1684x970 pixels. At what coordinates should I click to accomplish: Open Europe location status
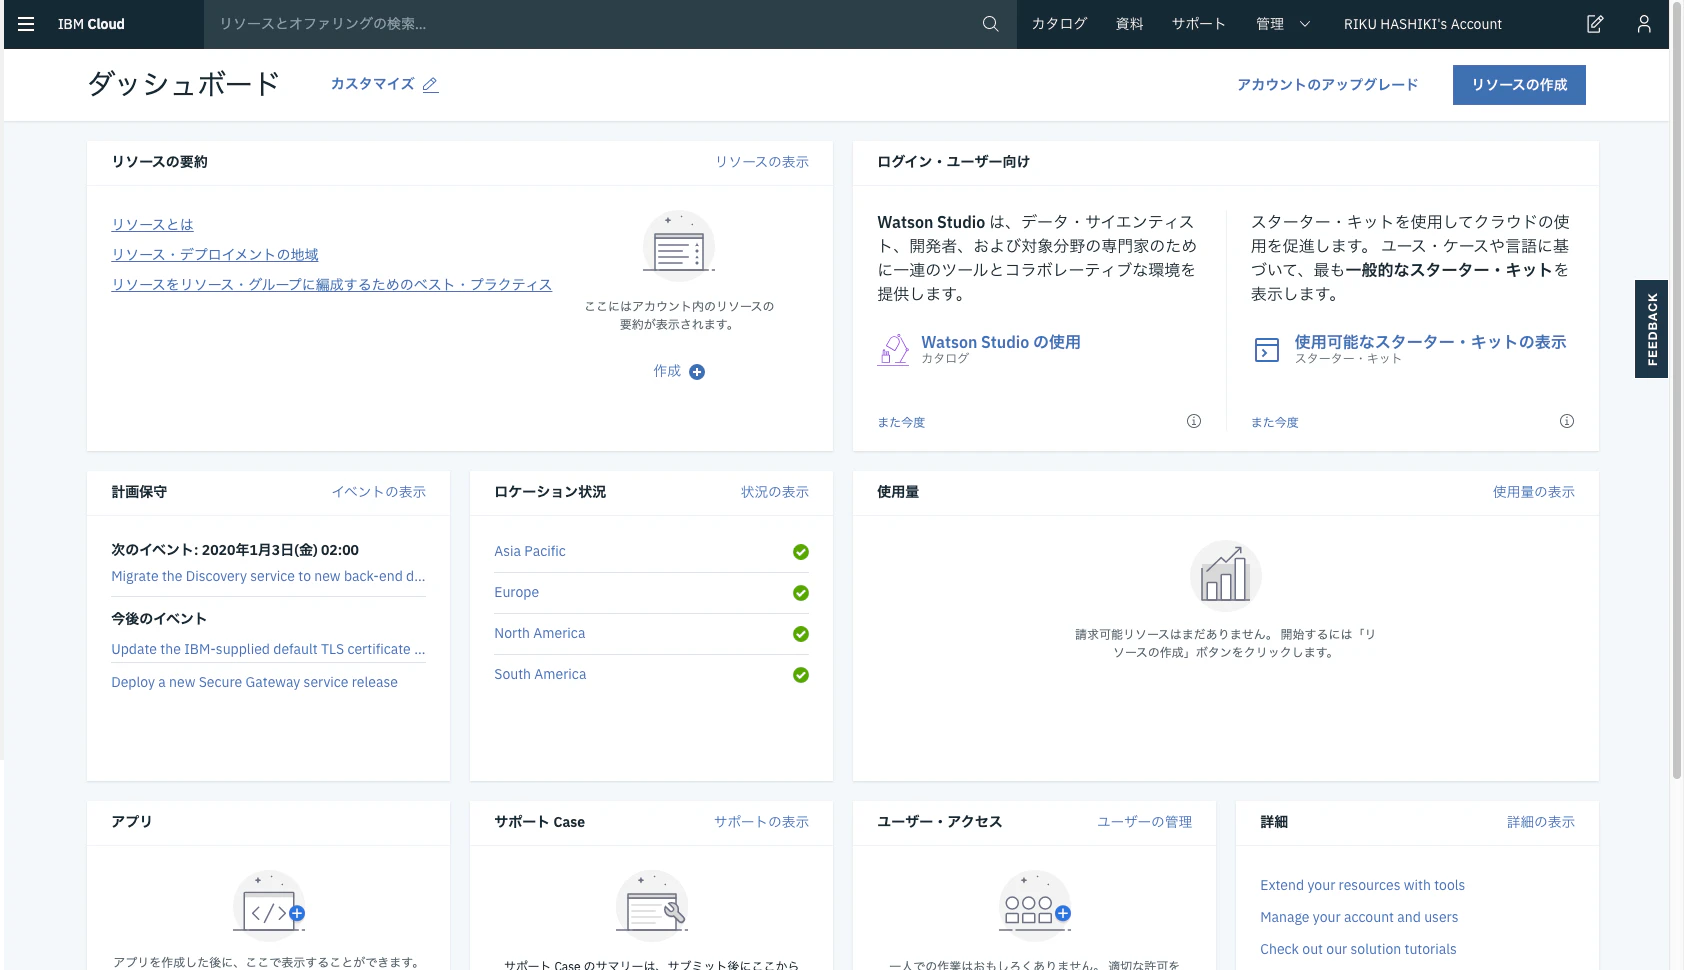(x=516, y=592)
